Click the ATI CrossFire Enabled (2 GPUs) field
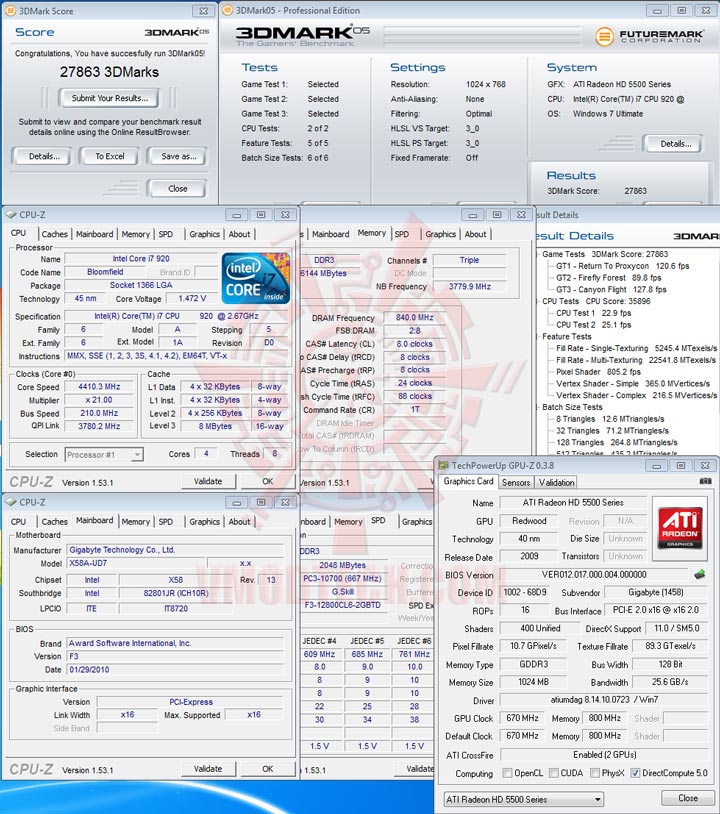Screen dimensions: 720x814 pos(604,755)
